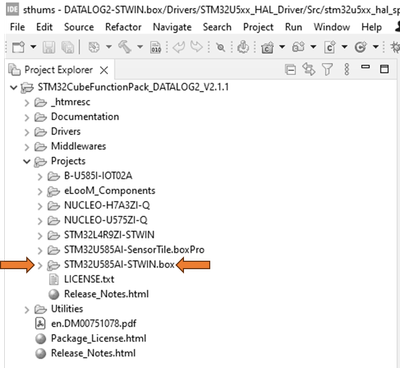The image size is (400, 368).
Task: Select LICENSE.txt in Projects folder
Action: [x=89, y=279]
